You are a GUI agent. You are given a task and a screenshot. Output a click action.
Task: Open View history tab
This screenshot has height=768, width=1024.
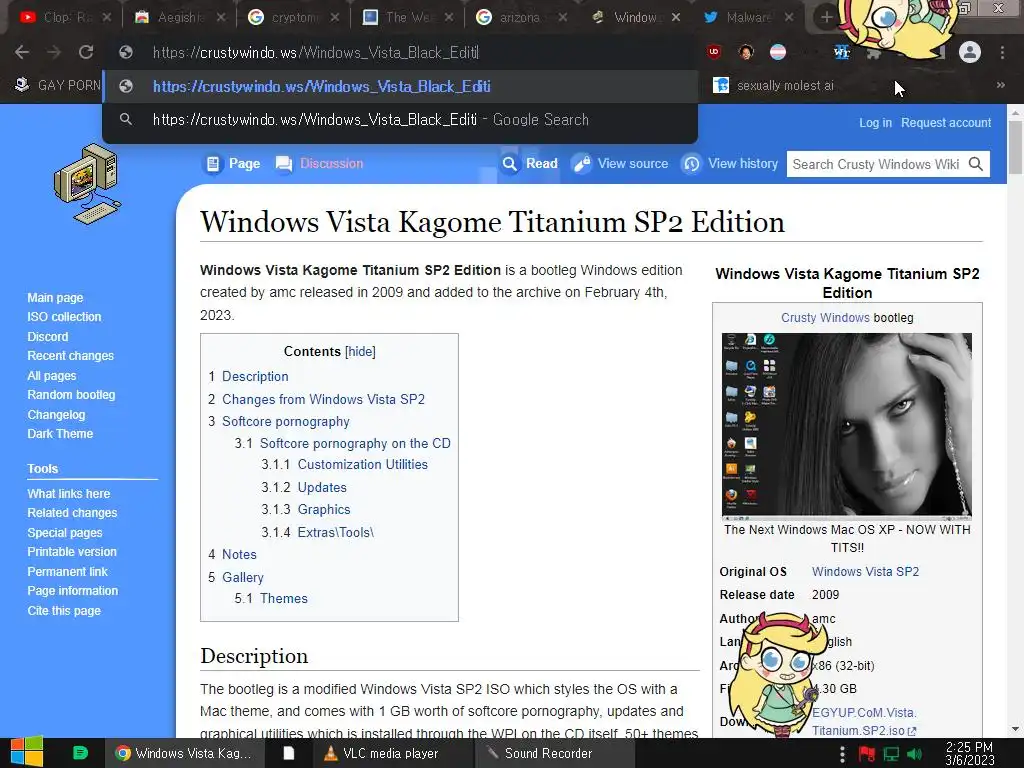tap(729, 163)
